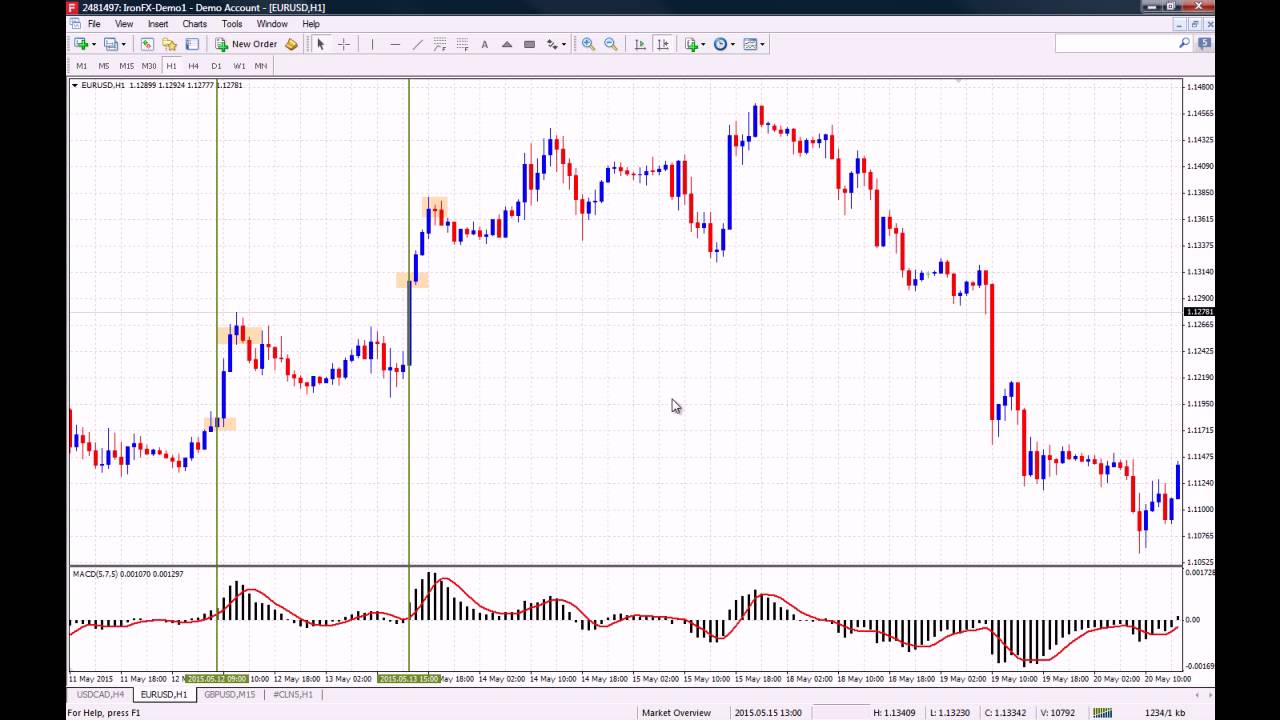Select the H1 timeframe button

[x=171, y=66]
